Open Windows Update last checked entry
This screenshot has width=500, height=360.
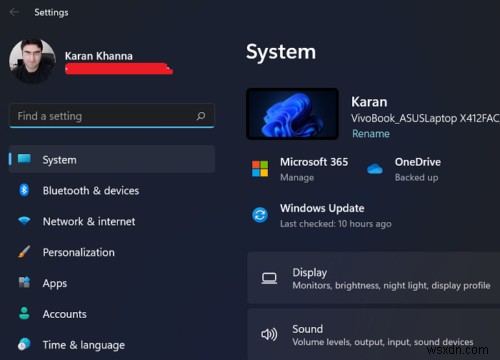(x=322, y=215)
